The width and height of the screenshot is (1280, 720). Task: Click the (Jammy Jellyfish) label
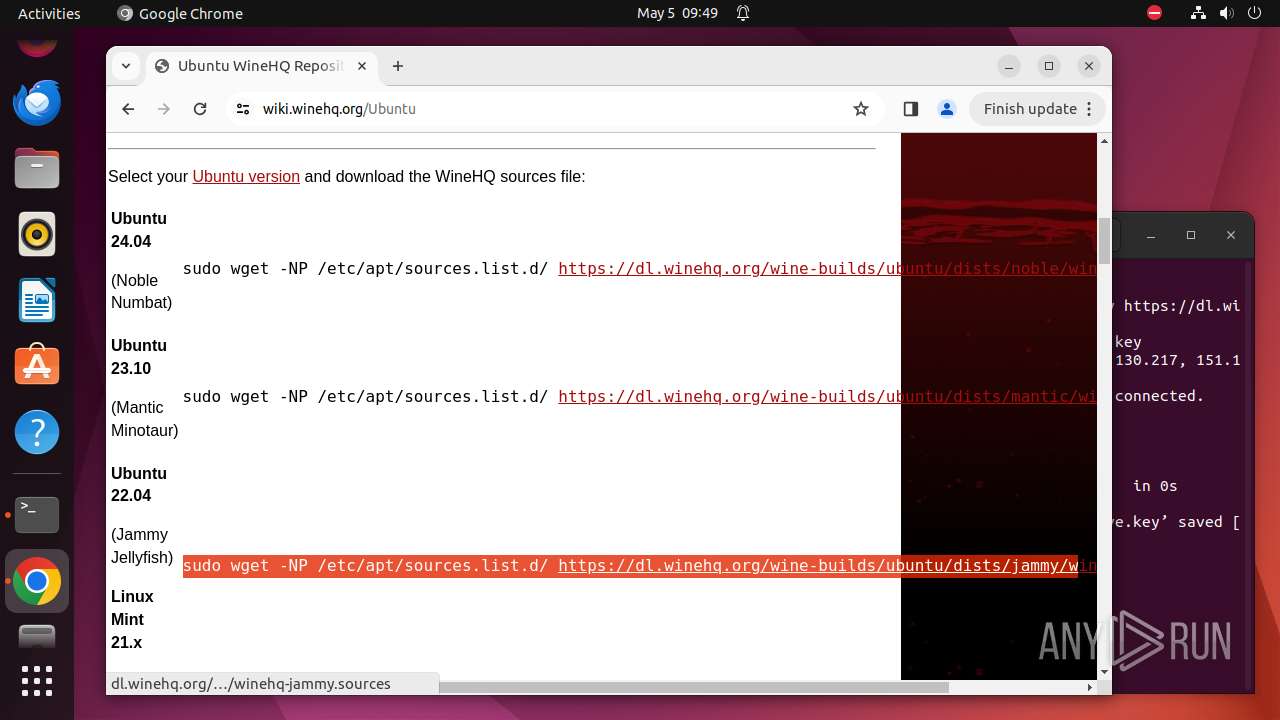pyautogui.click(x=142, y=546)
